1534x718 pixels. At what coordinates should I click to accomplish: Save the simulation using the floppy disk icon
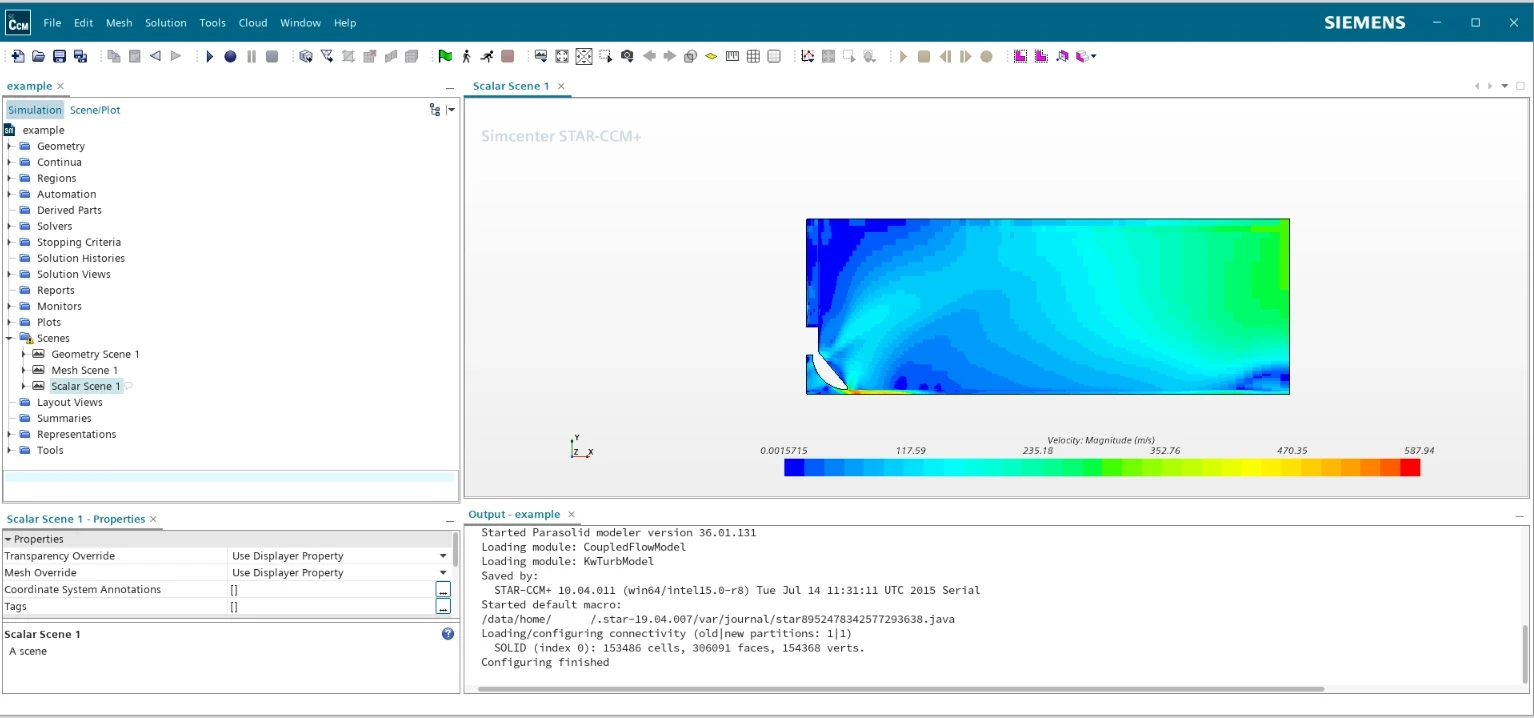coord(59,56)
